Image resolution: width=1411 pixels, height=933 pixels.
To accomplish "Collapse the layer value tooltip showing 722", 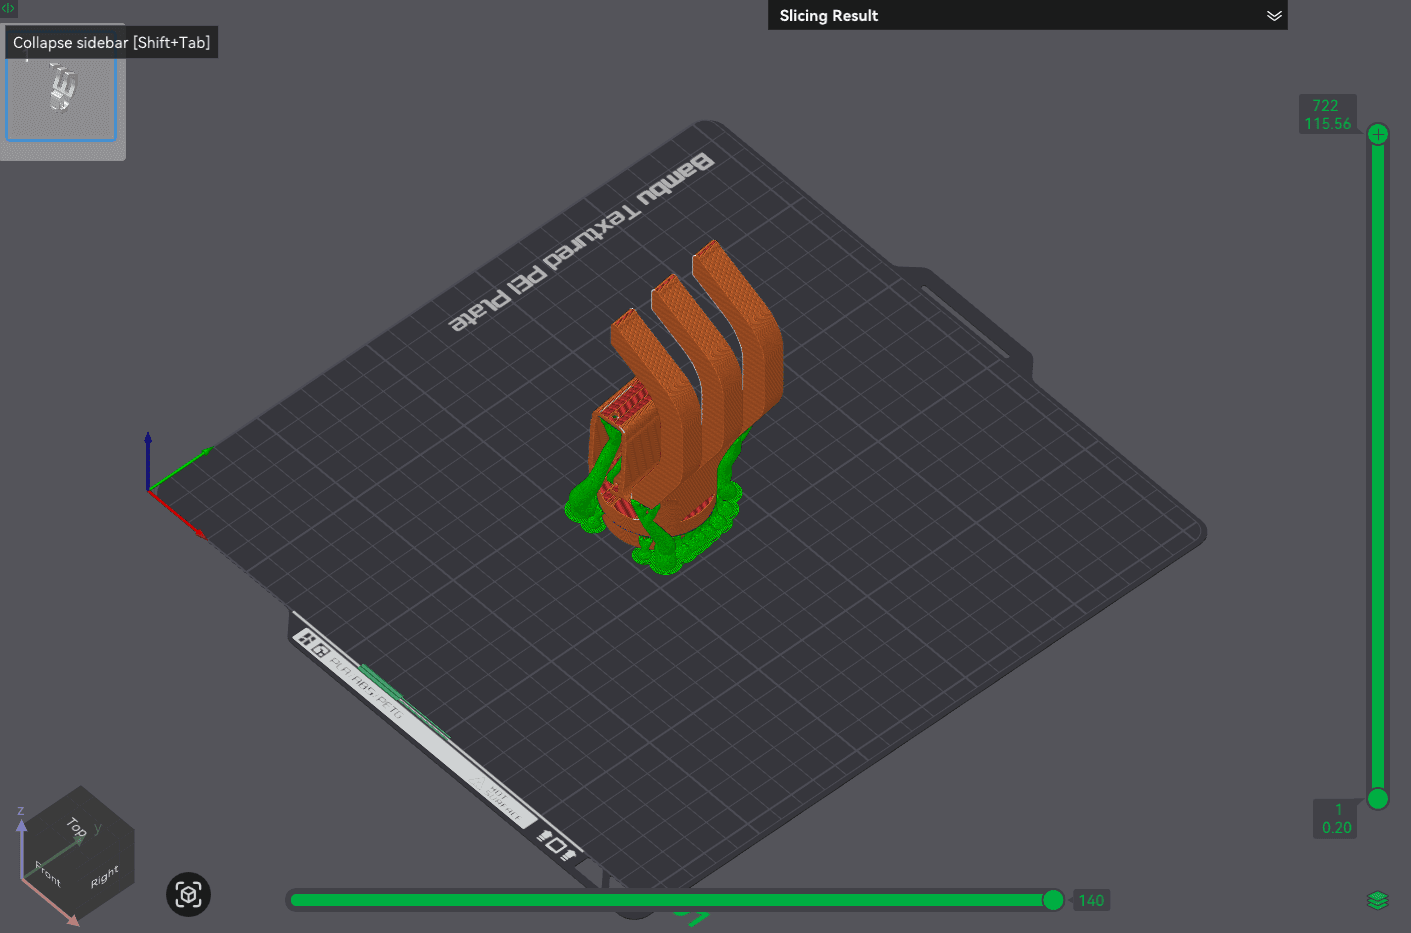I will (x=1328, y=105).
